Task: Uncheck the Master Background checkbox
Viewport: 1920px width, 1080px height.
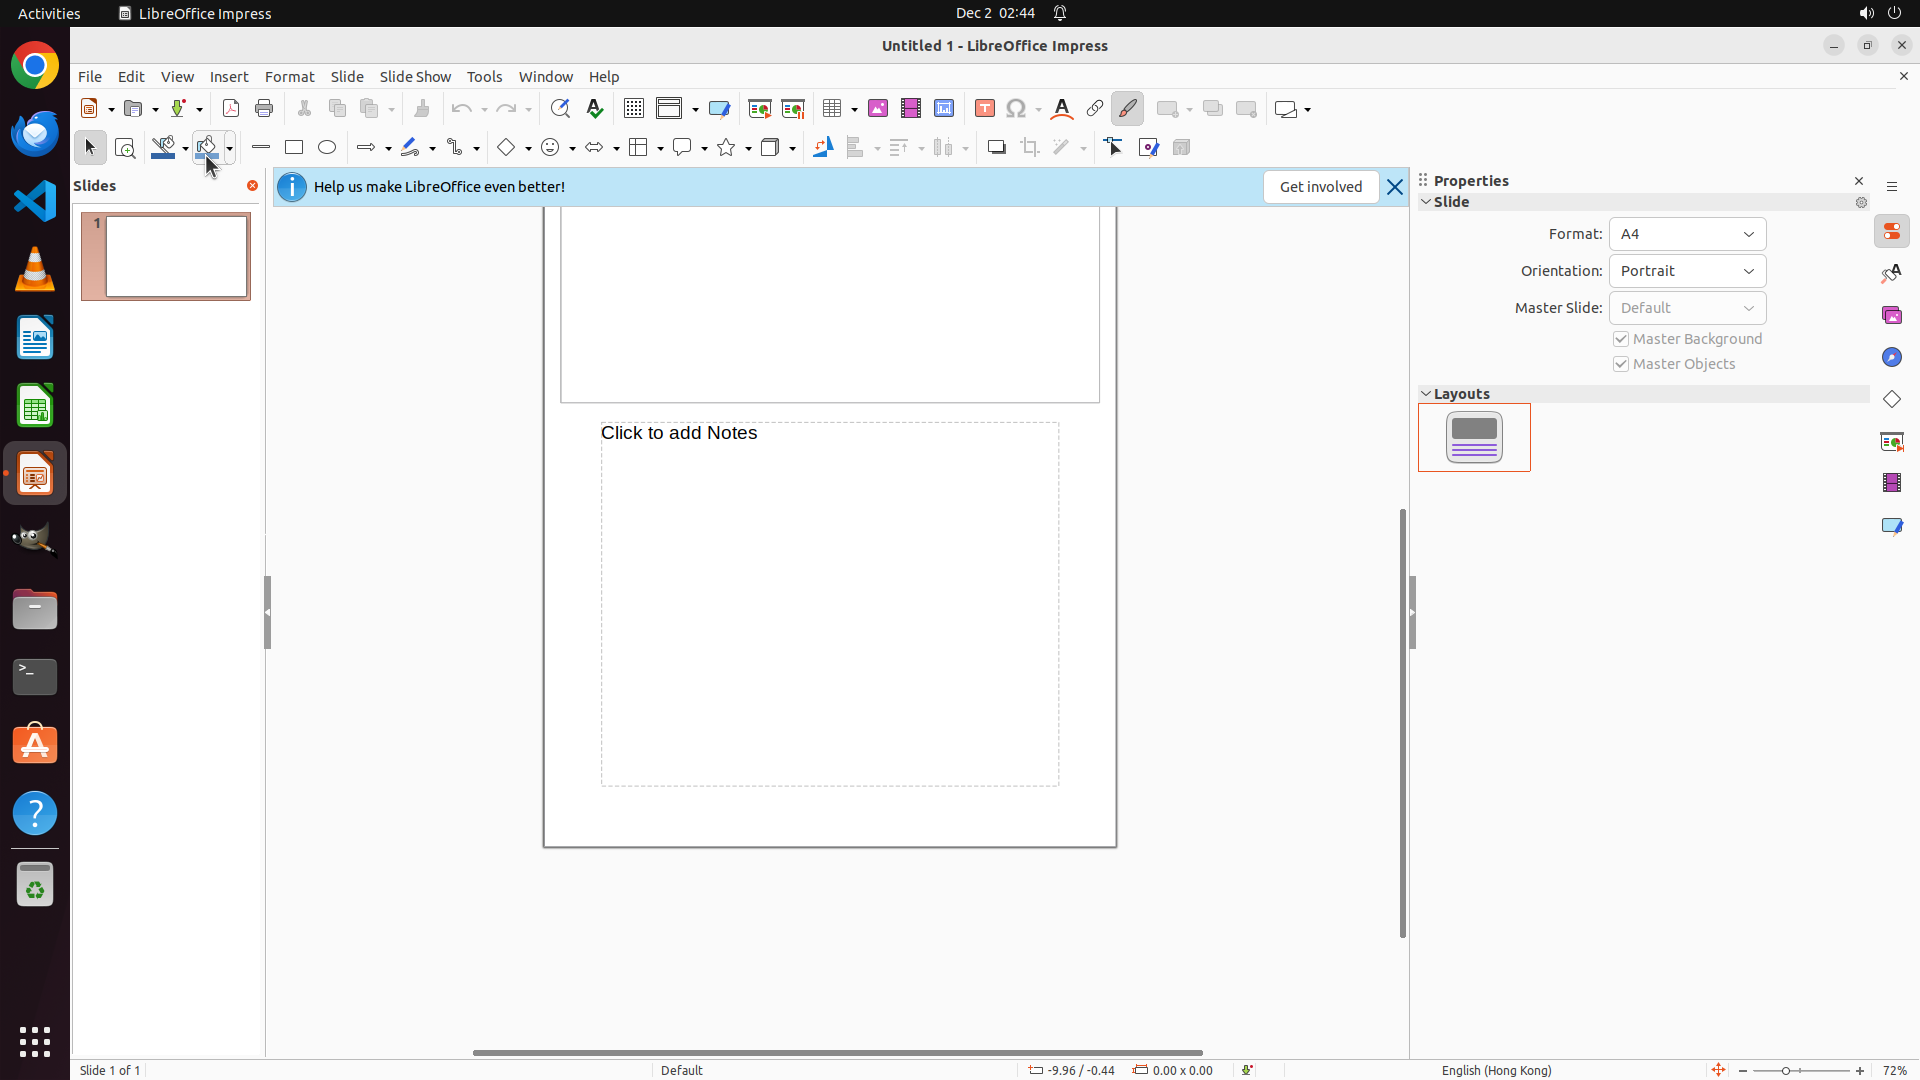Action: (x=1621, y=340)
